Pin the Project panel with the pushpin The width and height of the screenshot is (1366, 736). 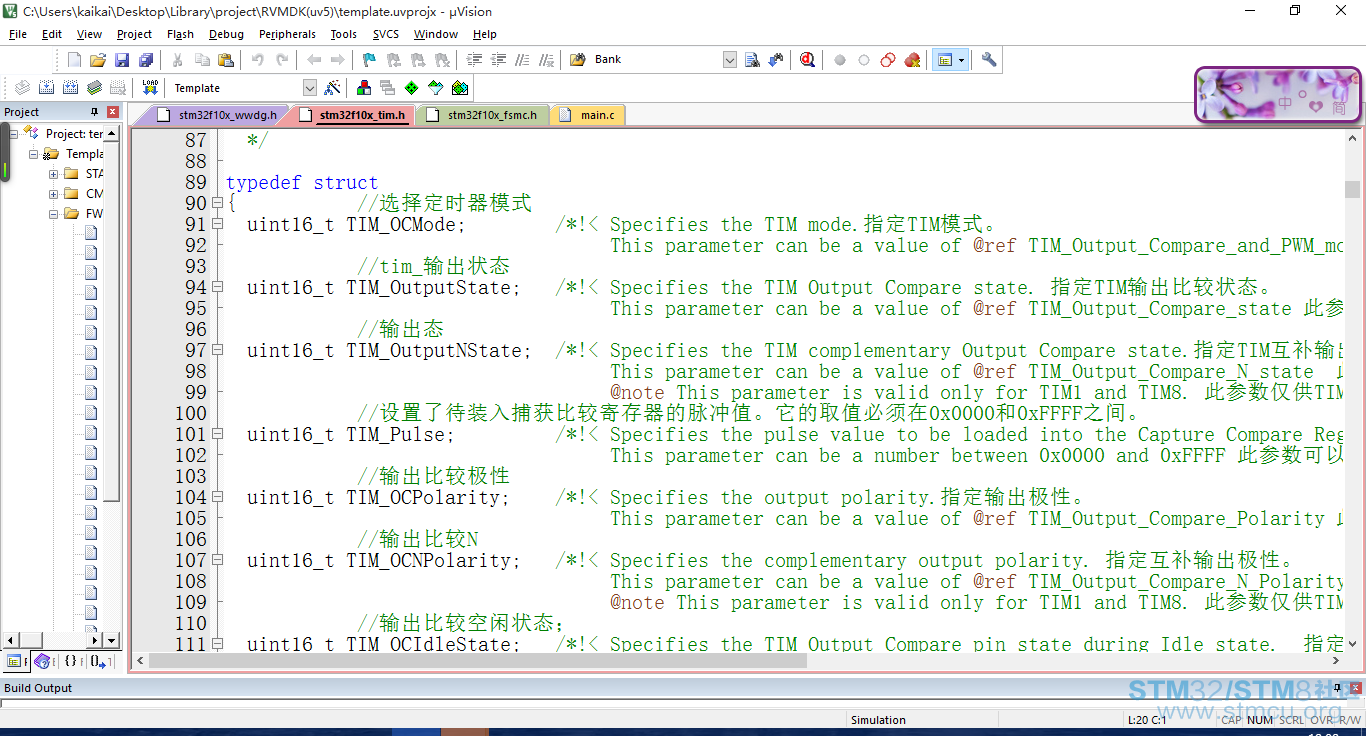pyautogui.click(x=95, y=112)
